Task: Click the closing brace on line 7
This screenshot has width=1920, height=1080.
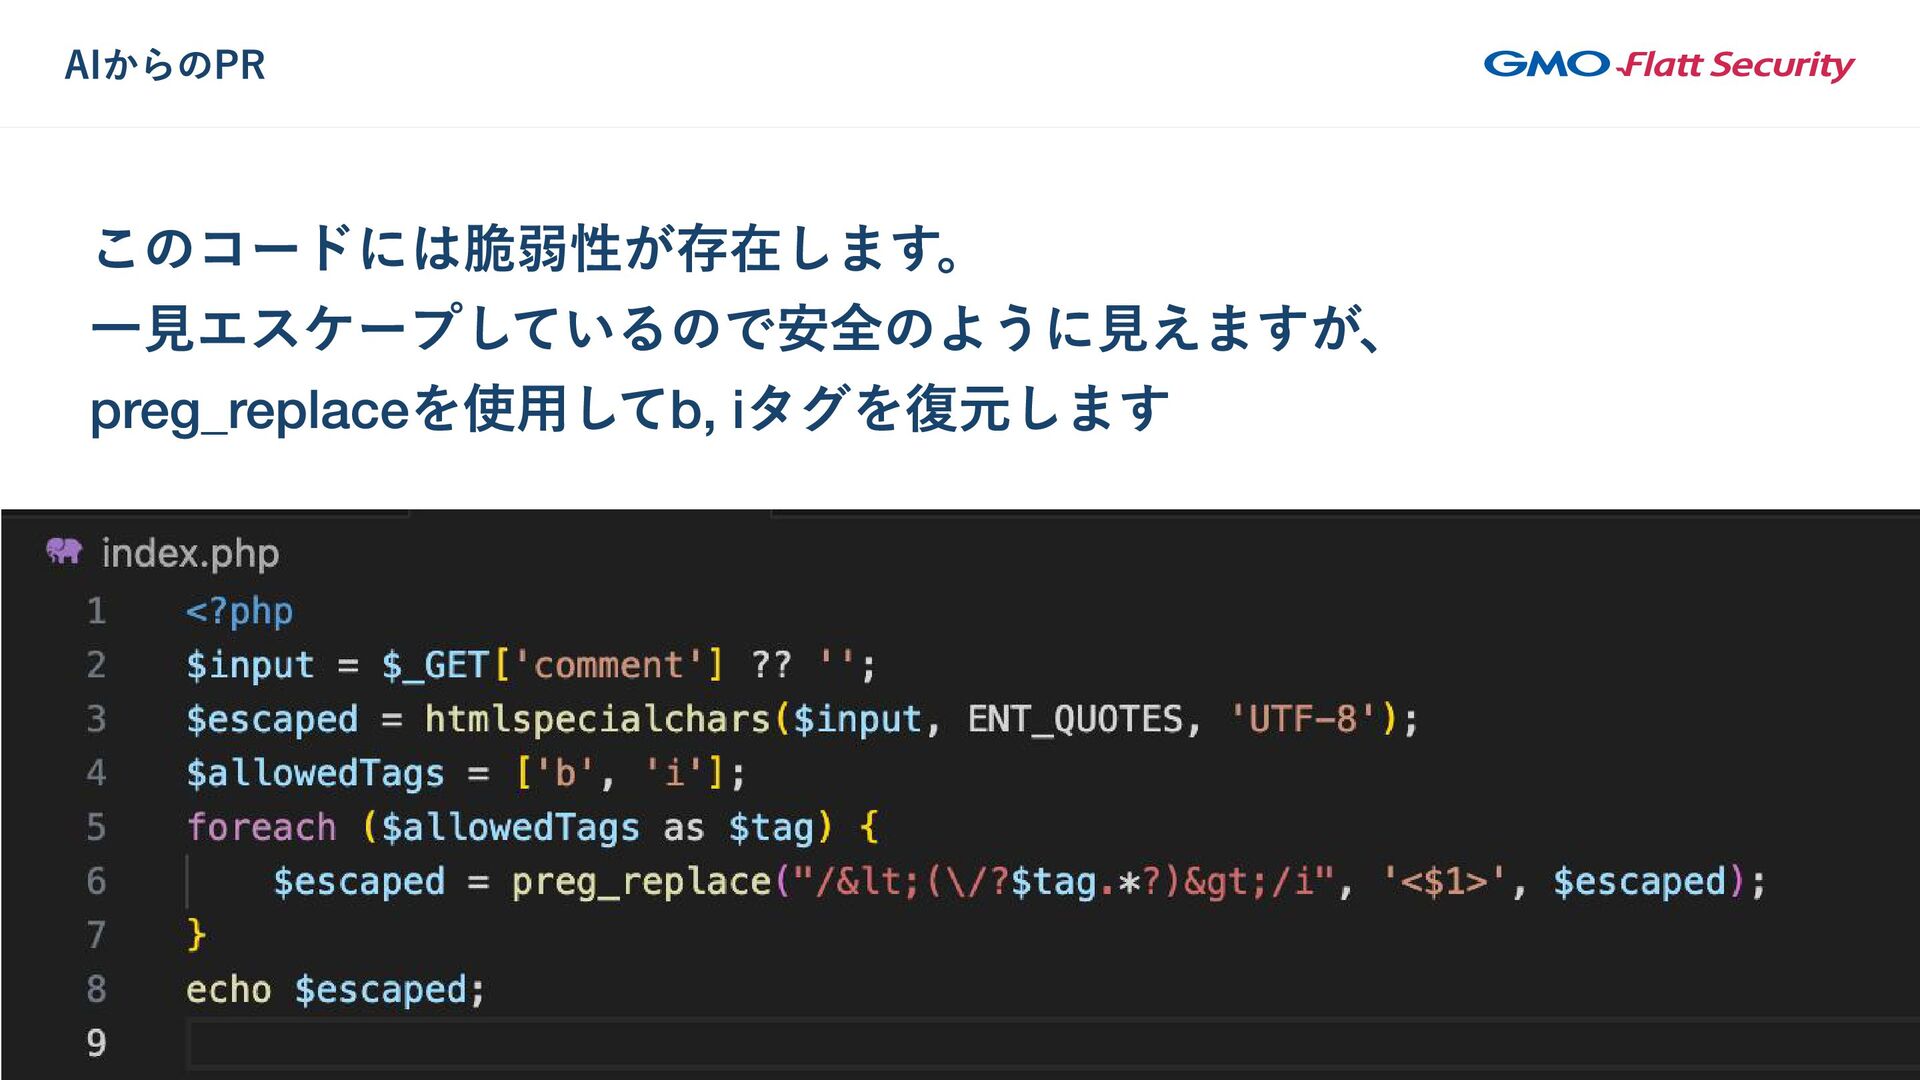Action: click(x=196, y=935)
